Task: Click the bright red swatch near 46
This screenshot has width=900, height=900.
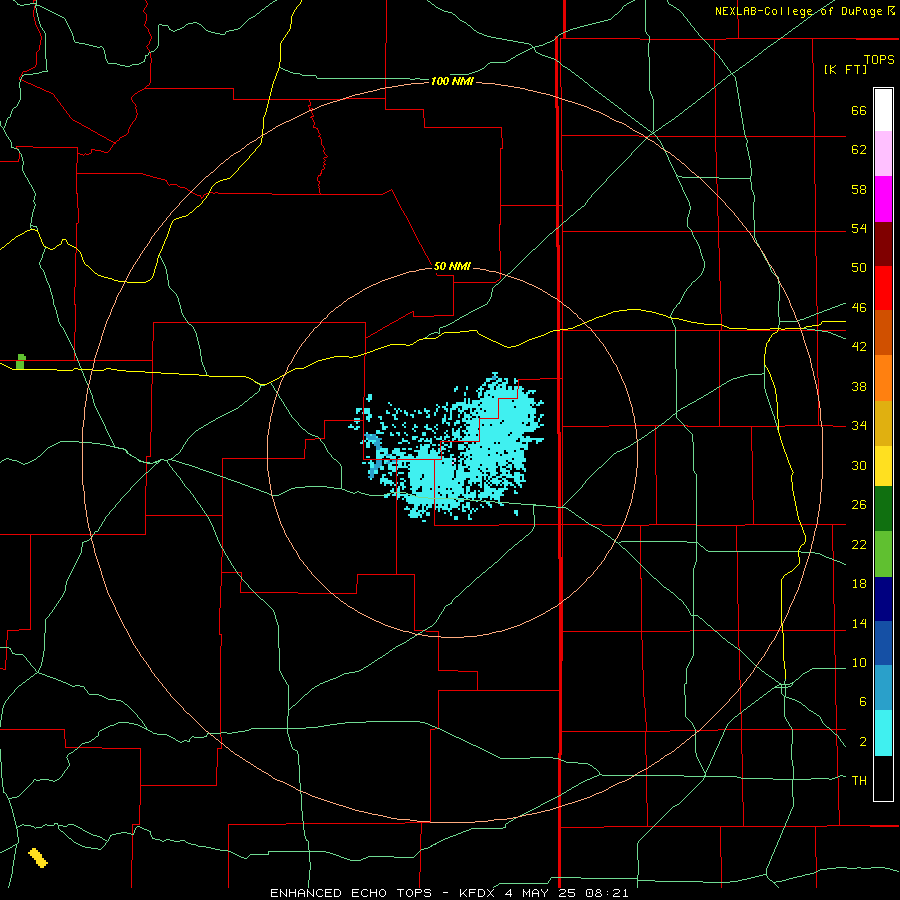Action: pyautogui.click(x=883, y=288)
